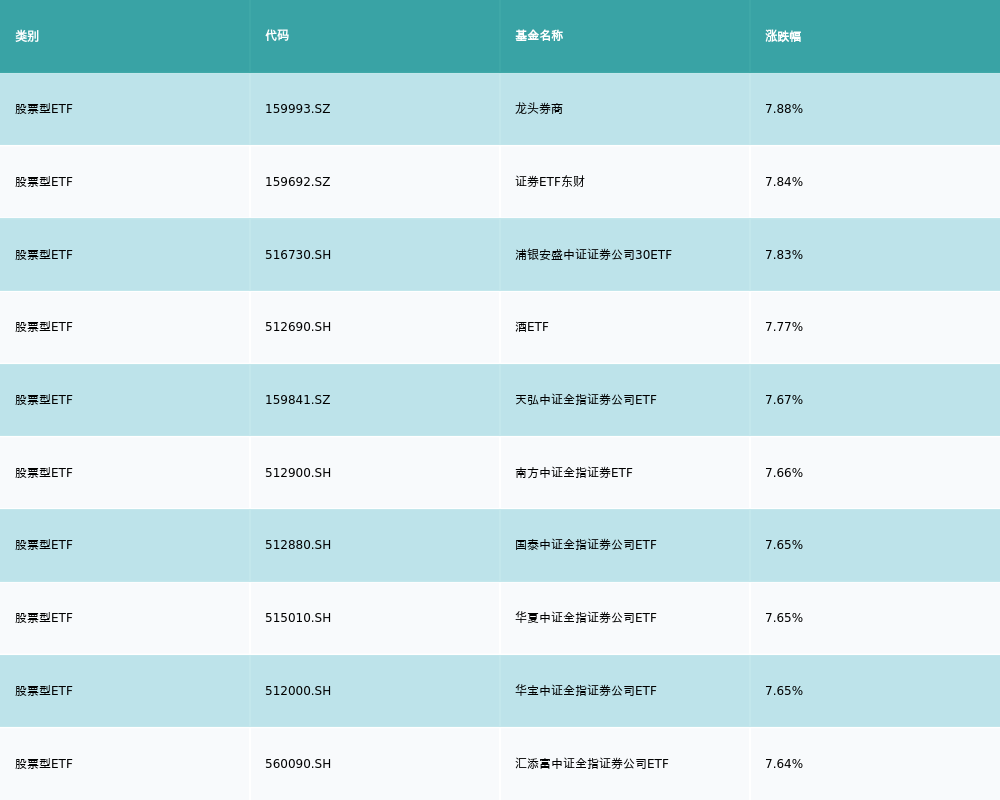Screen dimensions: 1000x800
Task: Click the 7.77% change value
Action: (784, 327)
